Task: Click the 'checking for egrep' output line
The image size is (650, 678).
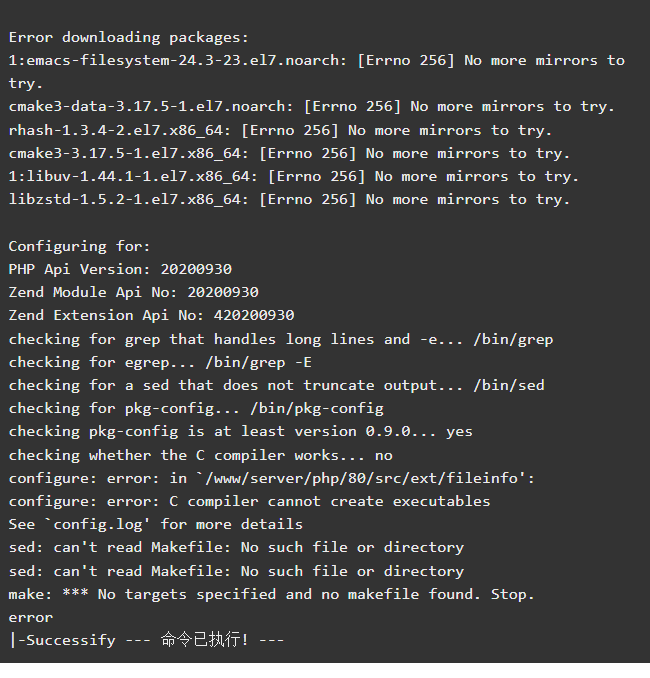Action: [x=160, y=362]
